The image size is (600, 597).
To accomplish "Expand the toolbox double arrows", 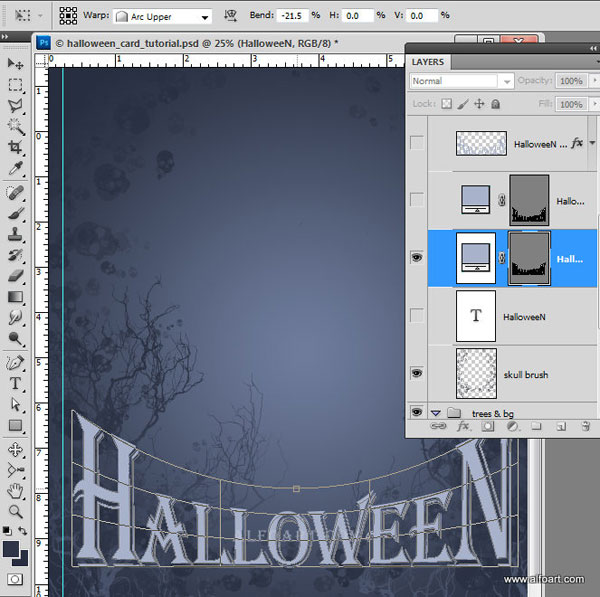I will coord(5,36).
